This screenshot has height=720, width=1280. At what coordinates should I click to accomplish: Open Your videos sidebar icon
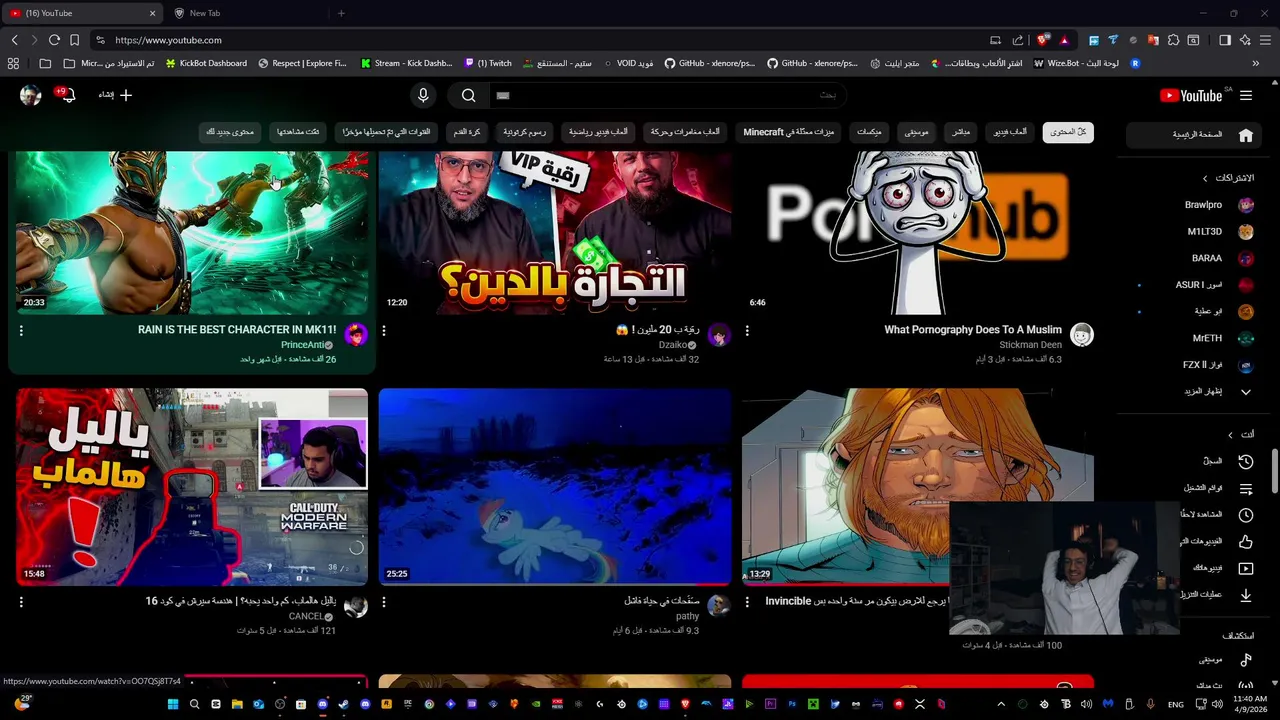pos(1246,568)
